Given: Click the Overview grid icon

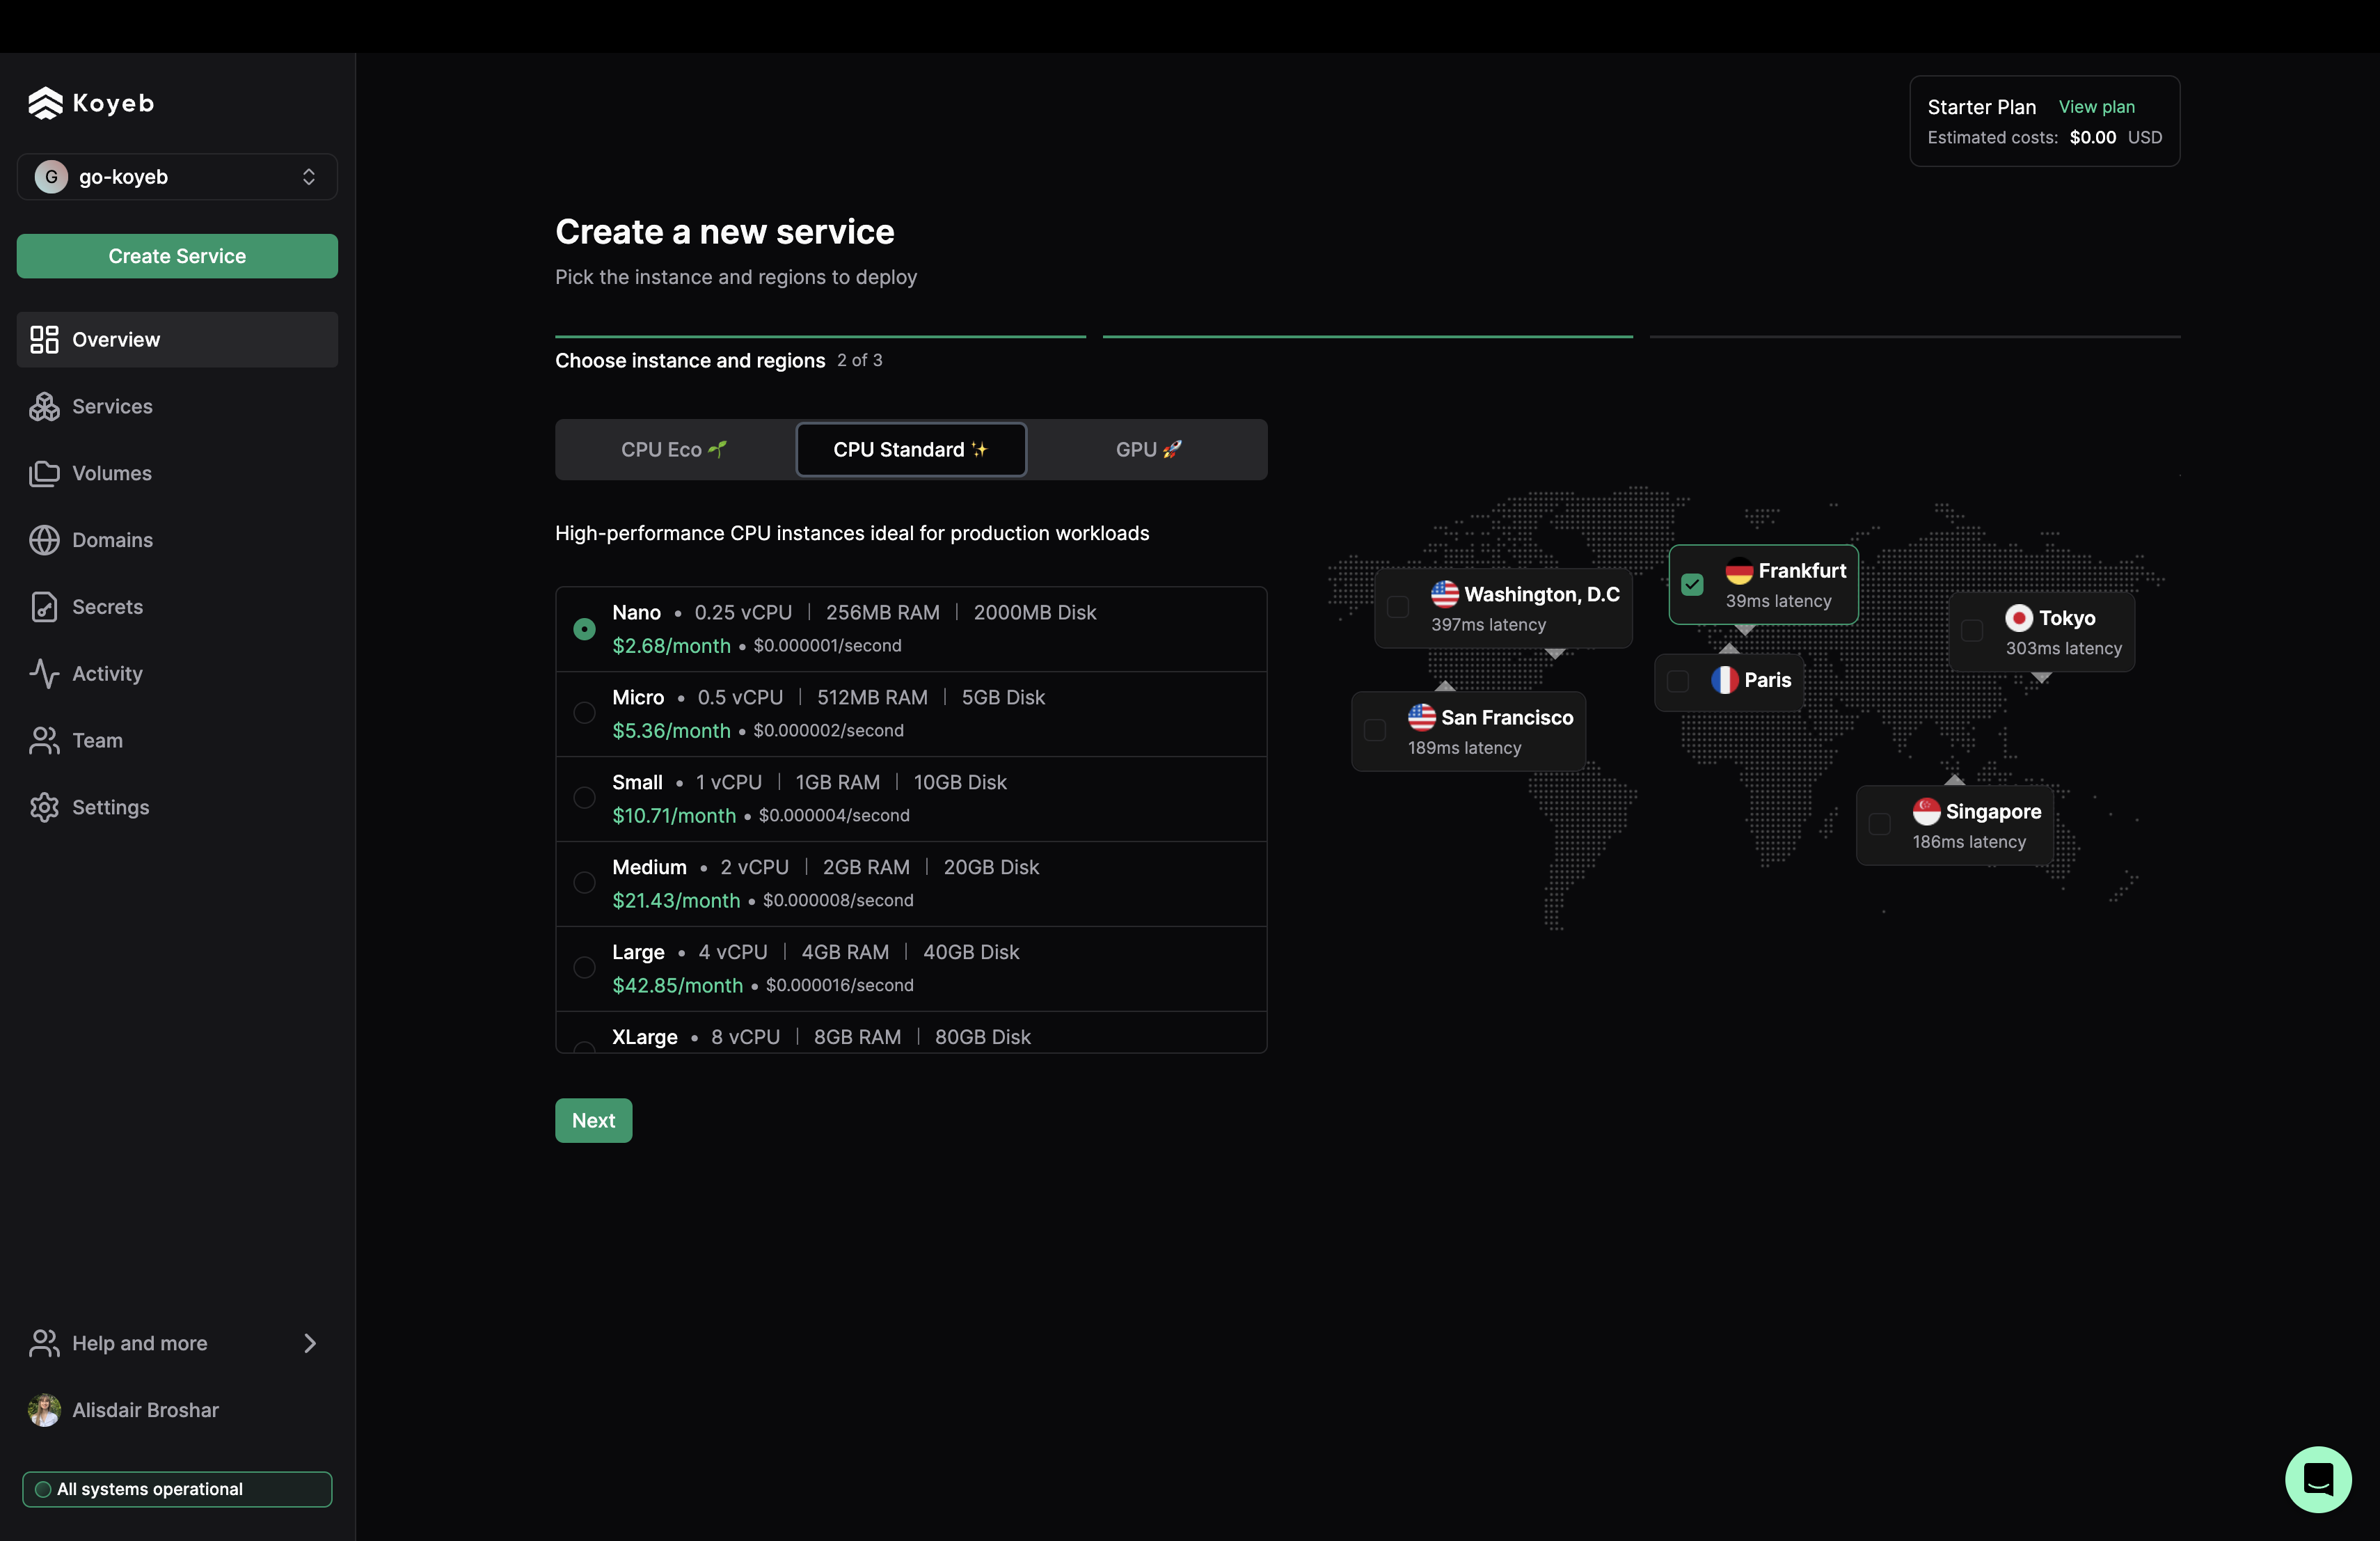Looking at the screenshot, I should (44, 340).
